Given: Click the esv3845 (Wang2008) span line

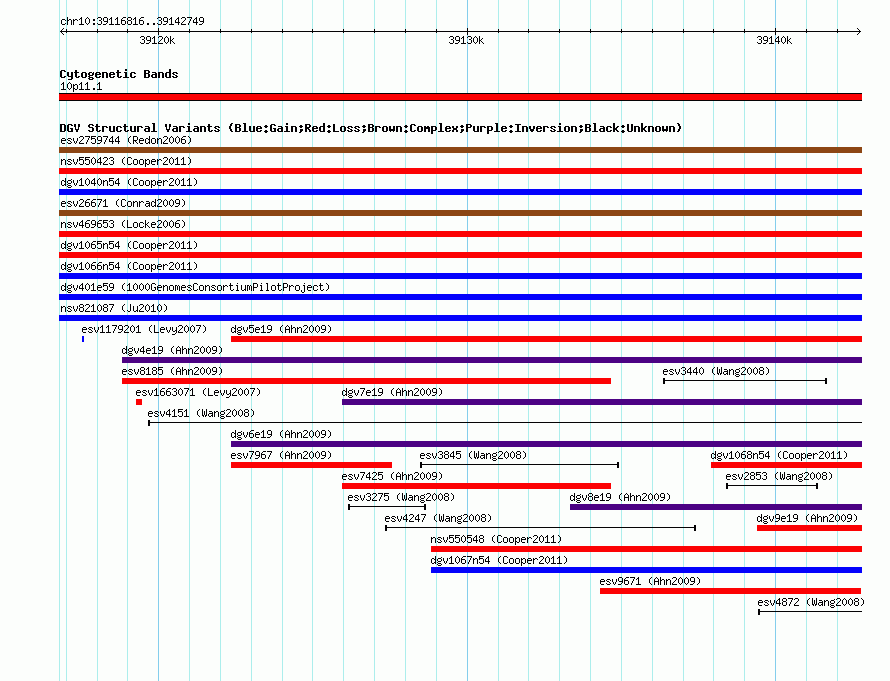Looking at the screenshot, I should tap(519, 465).
